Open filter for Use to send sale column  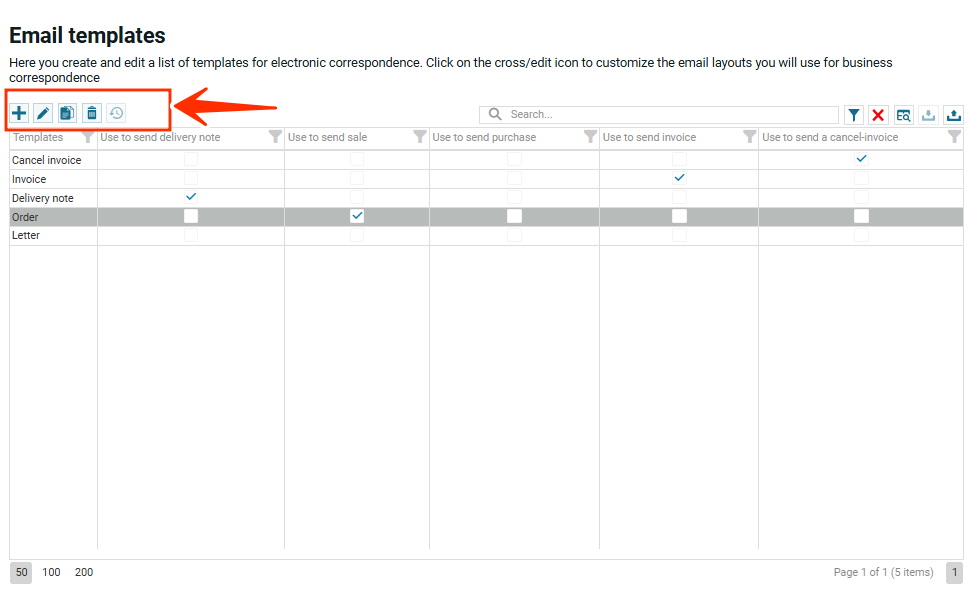tap(420, 137)
